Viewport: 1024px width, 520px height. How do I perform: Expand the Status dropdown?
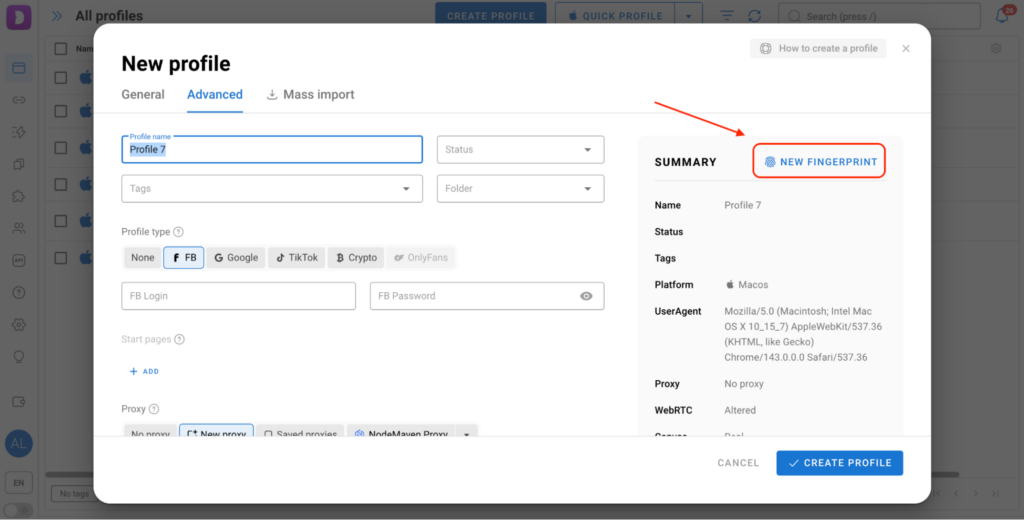click(520, 150)
